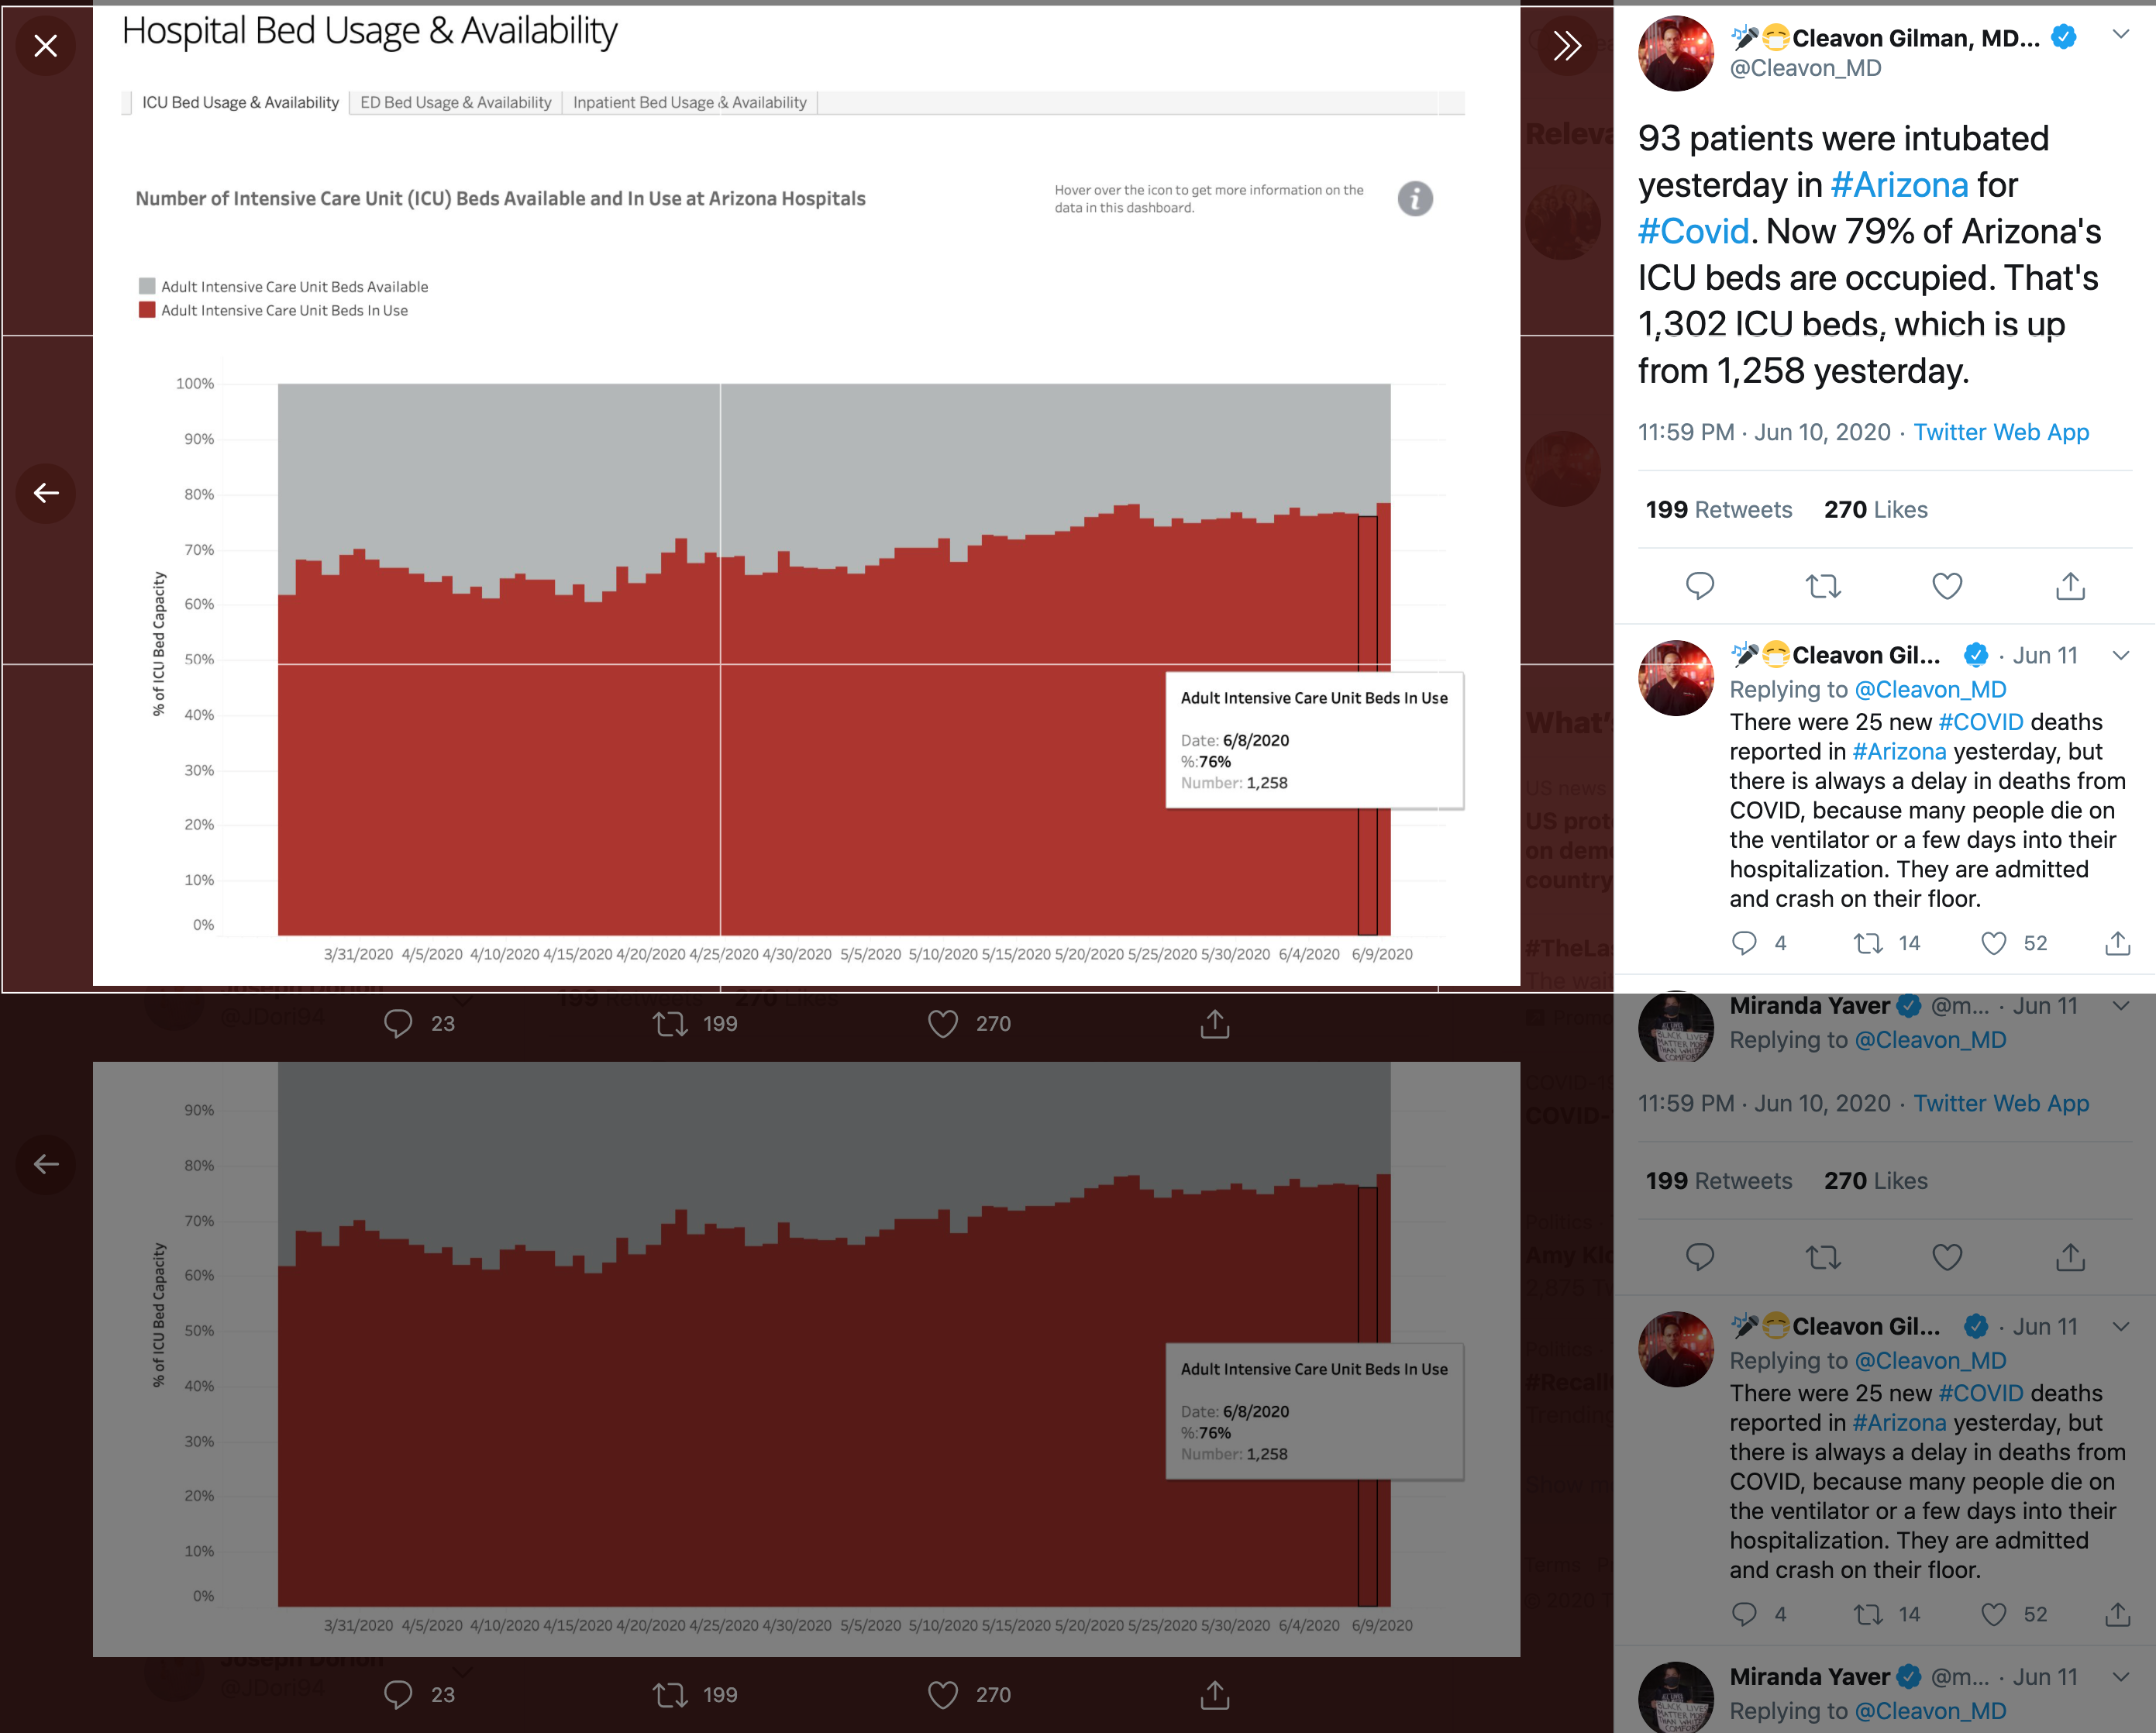The width and height of the screenshot is (2156, 1733).
Task: Open the main tweet's chevron options menu
Action: [2120, 35]
